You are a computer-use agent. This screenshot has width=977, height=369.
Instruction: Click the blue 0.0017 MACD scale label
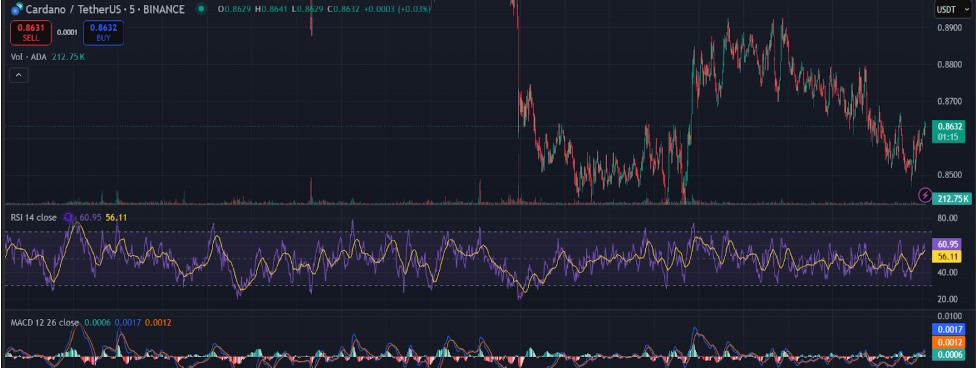coord(948,330)
